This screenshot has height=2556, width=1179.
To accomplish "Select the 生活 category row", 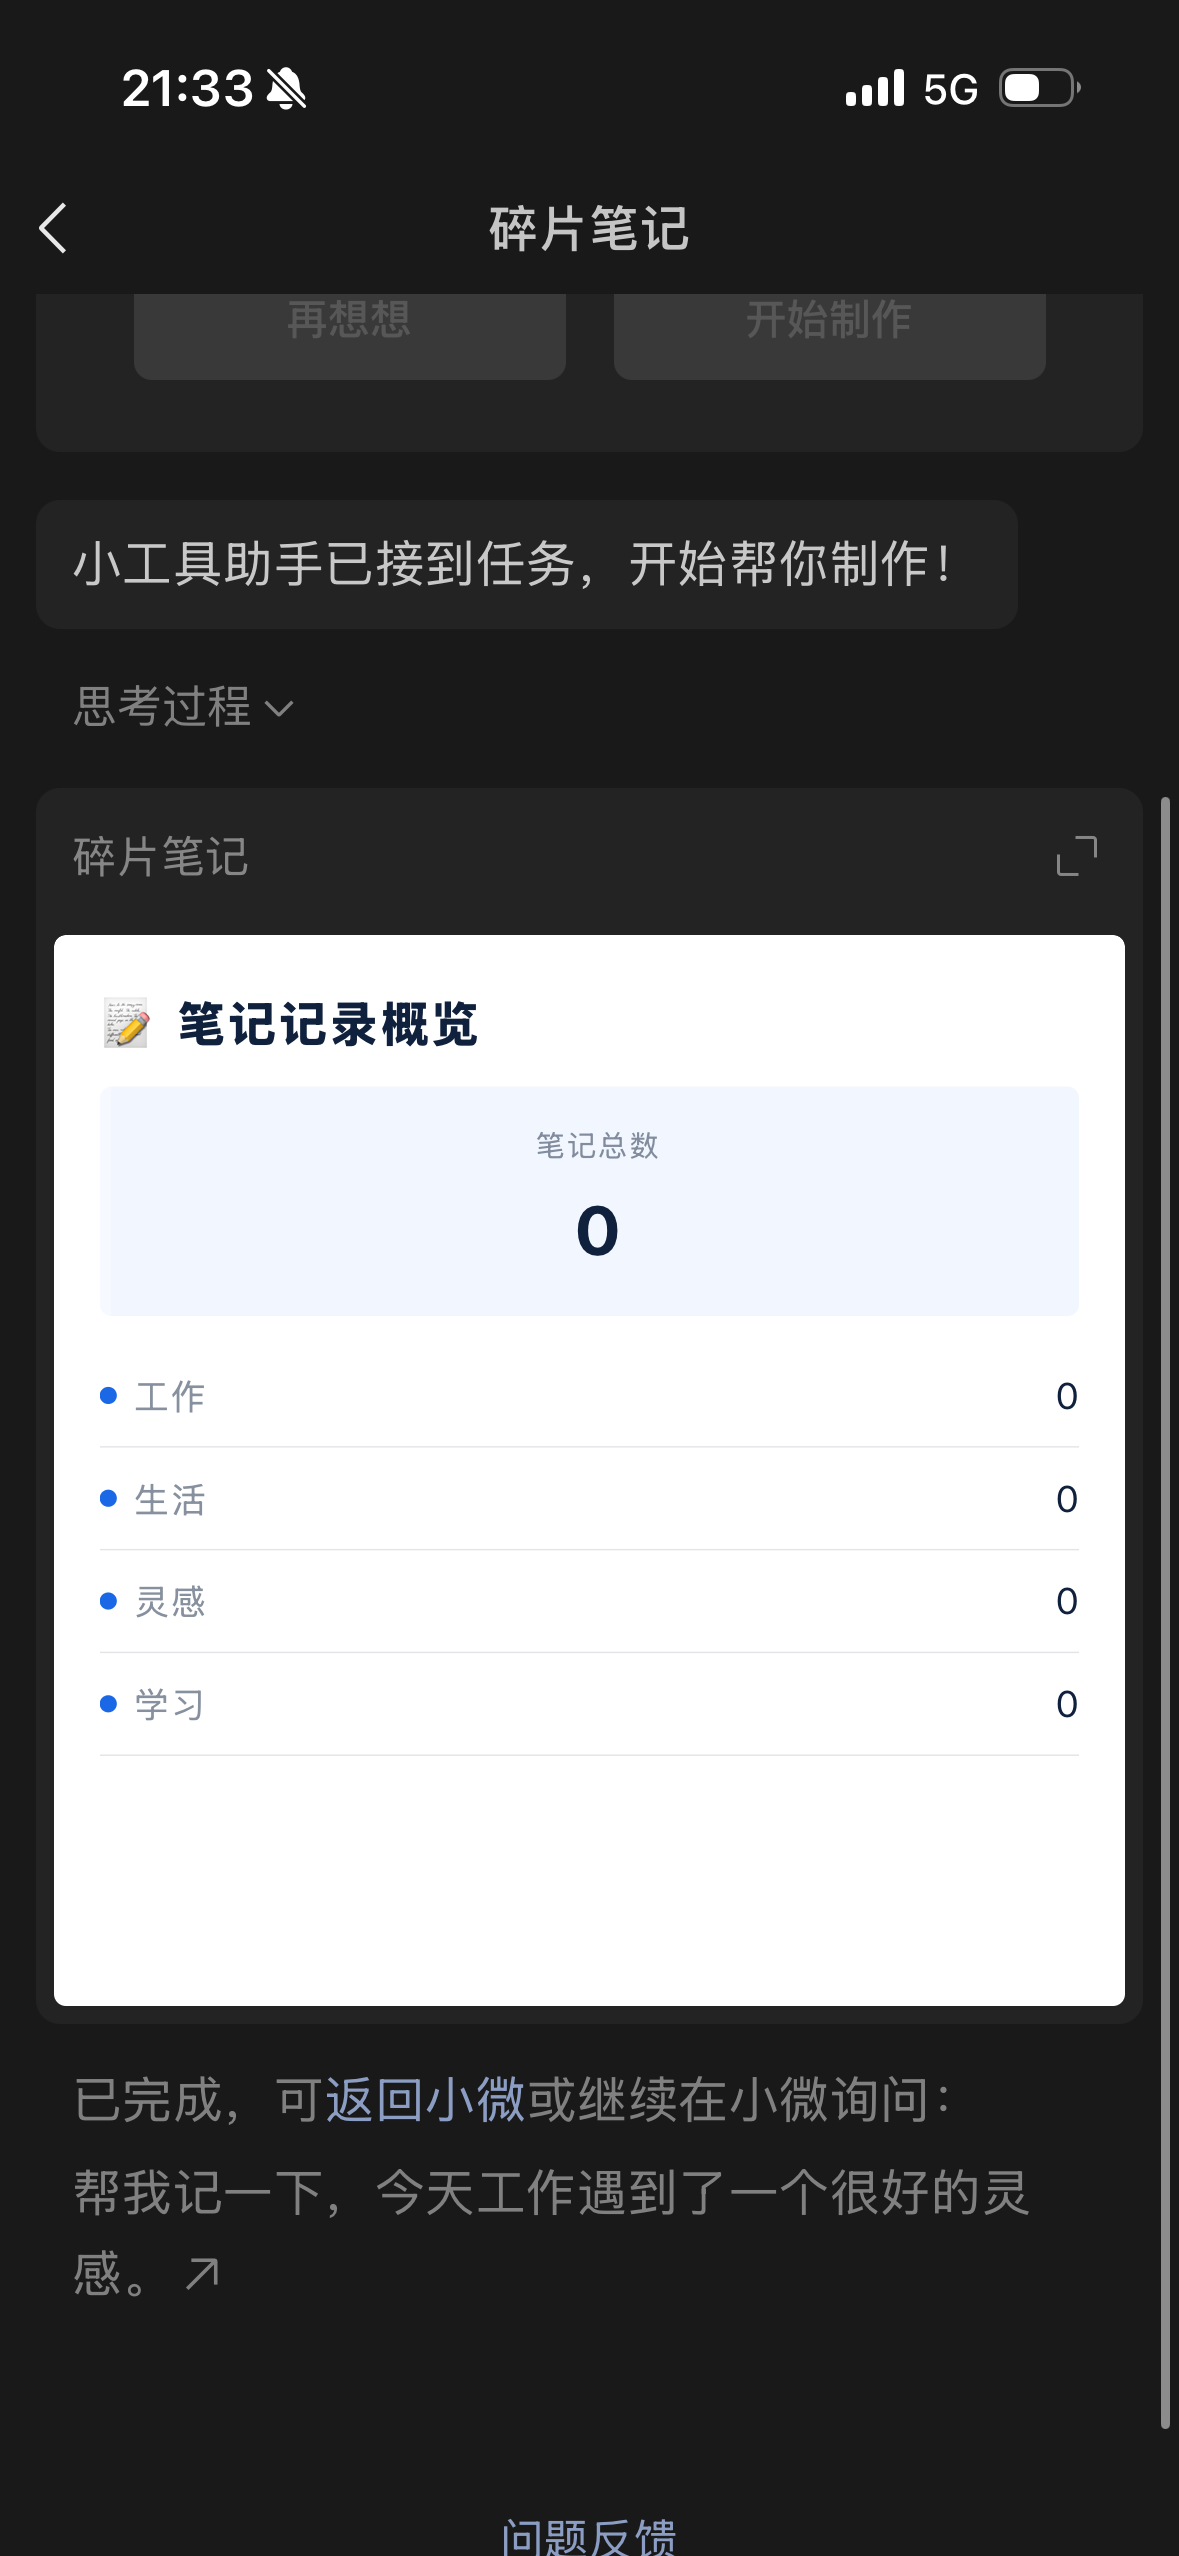I will coord(589,1499).
